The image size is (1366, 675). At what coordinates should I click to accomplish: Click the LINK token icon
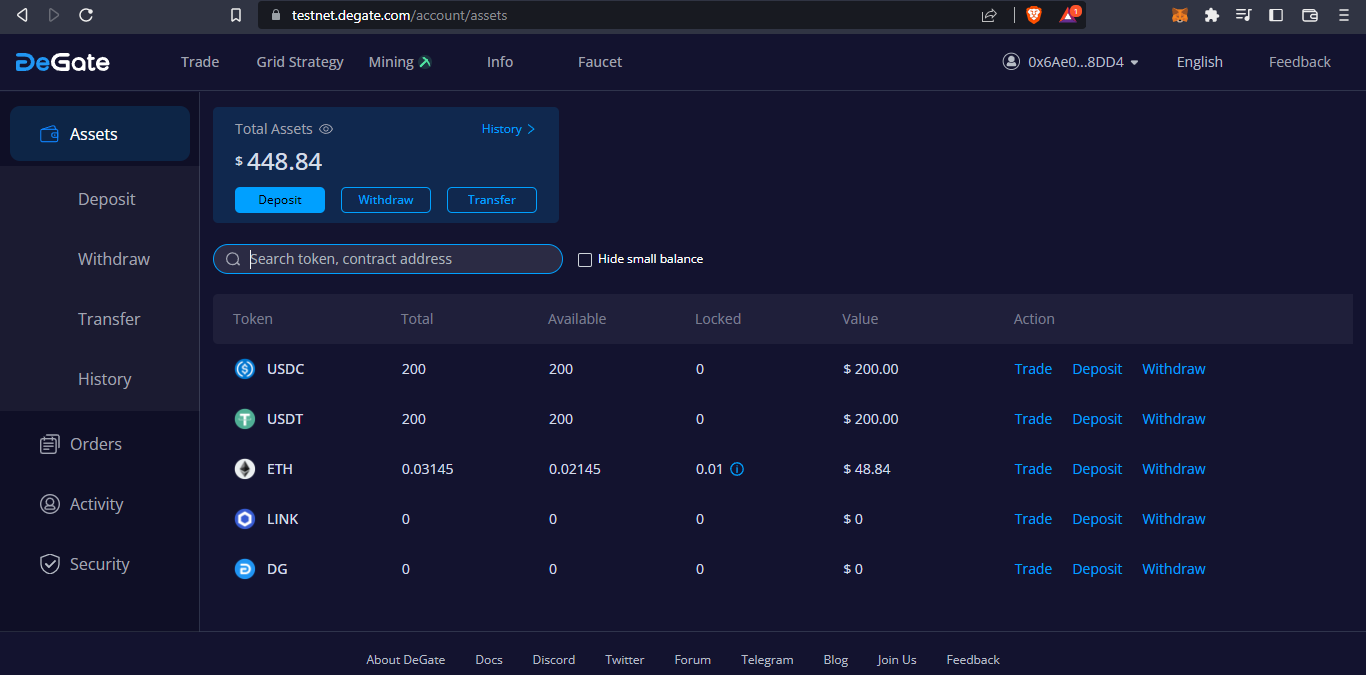click(x=245, y=519)
